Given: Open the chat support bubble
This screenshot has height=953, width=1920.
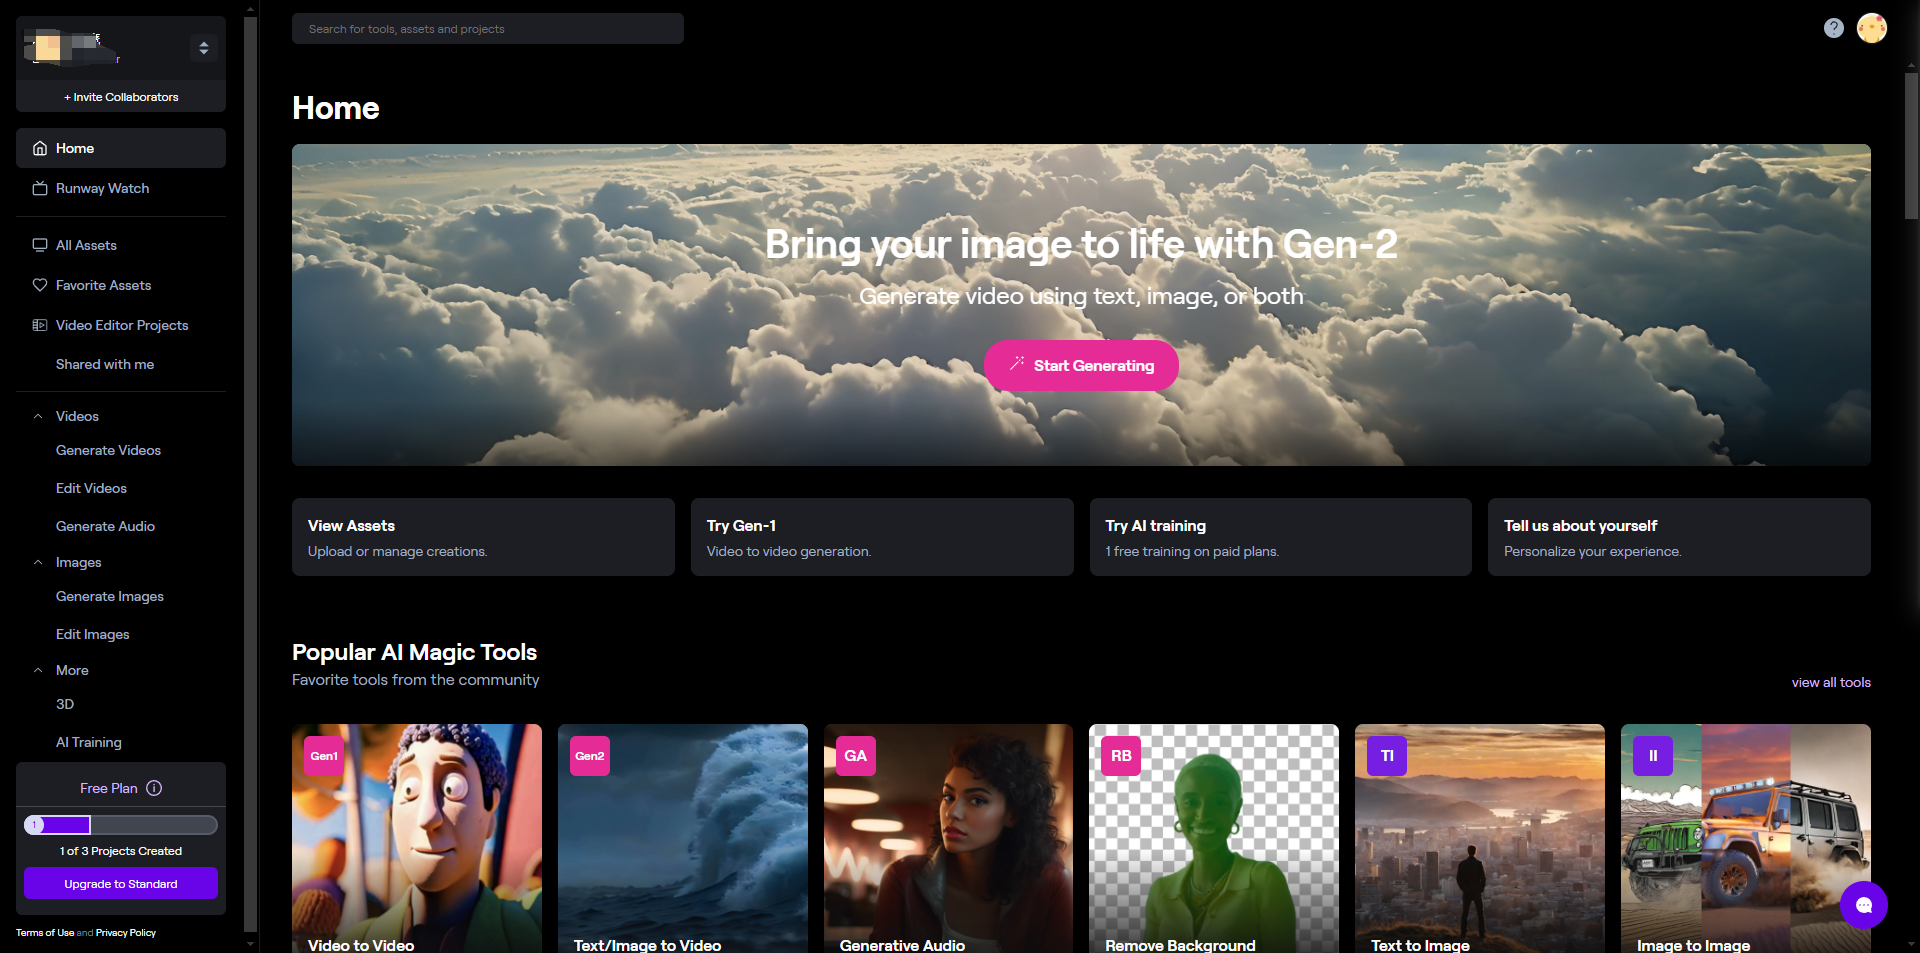Looking at the screenshot, I should pyautogui.click(x=1864, y=905).
